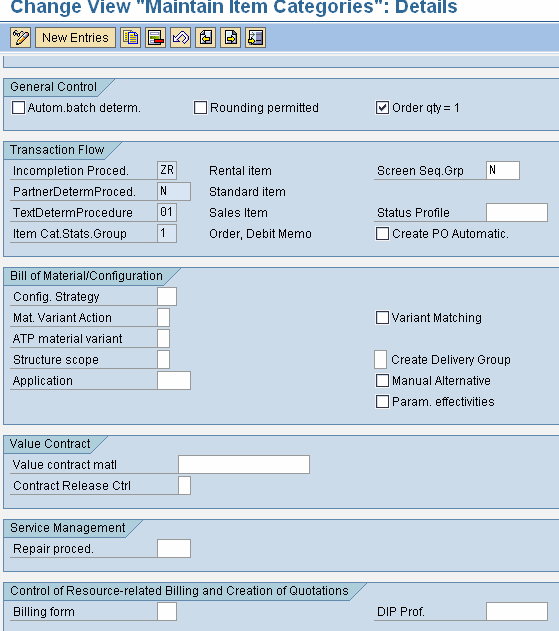
Task: Uncheck the Order qty = 1 checkbox
Action: point(382,108)
